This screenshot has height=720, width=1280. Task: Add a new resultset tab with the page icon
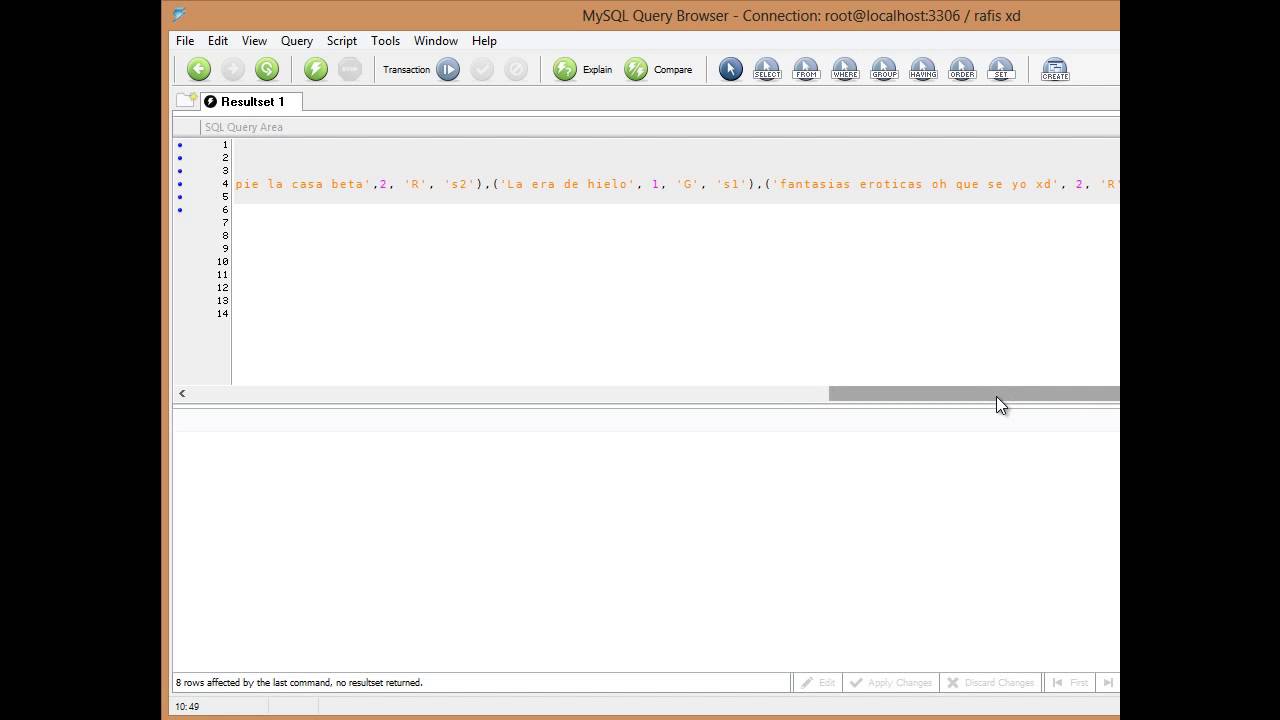186,100
